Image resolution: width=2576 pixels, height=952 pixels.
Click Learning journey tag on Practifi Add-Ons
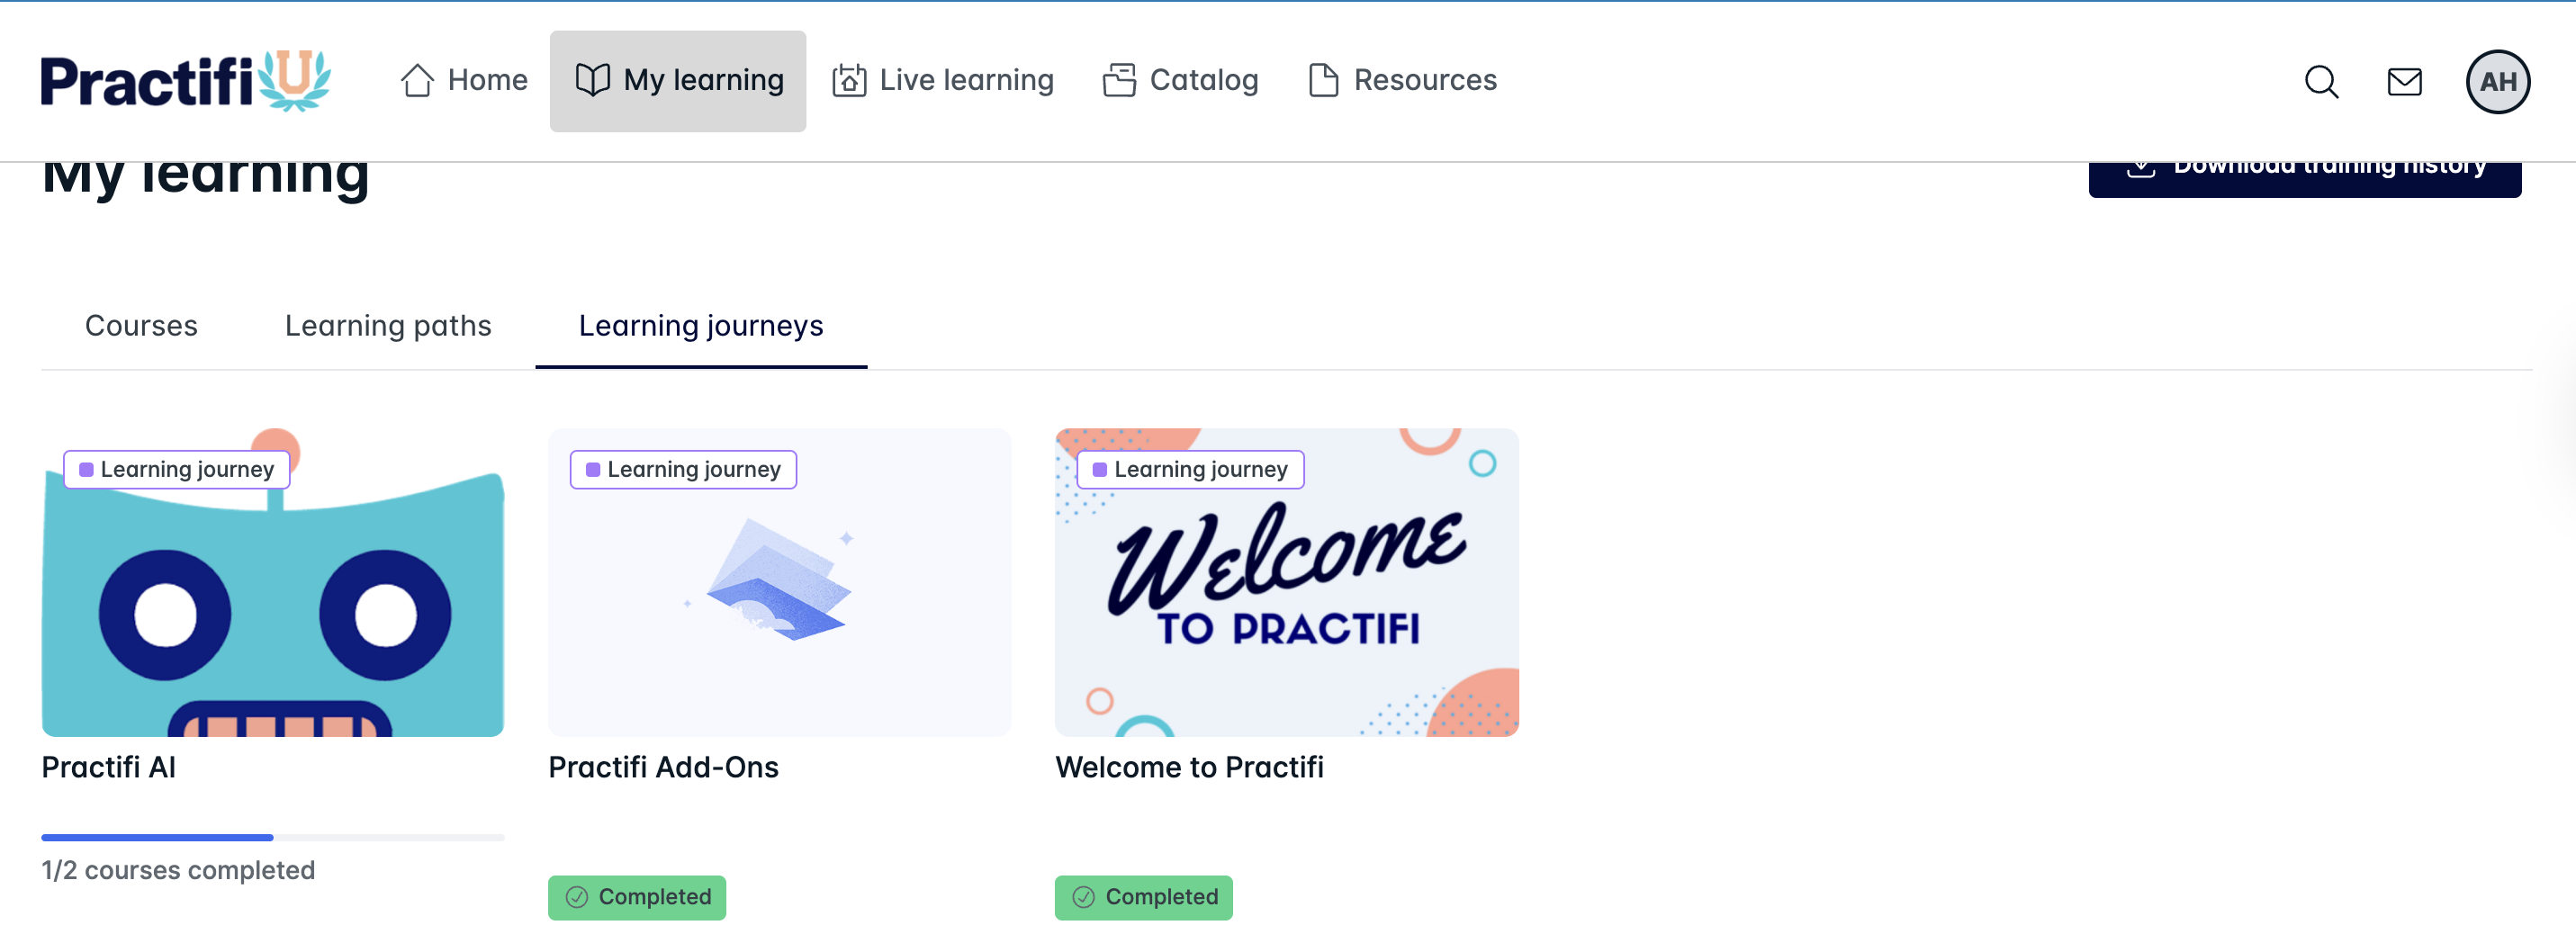click(683, 469)
